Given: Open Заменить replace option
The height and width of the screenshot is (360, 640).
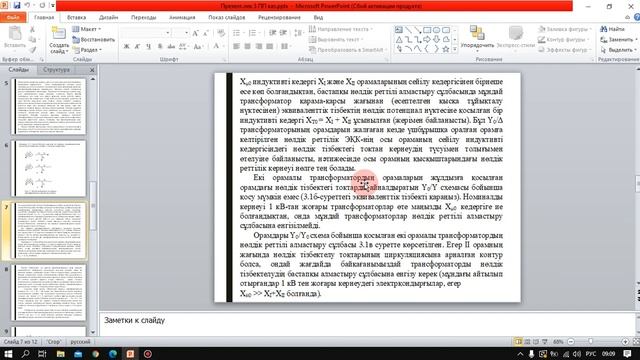Looking at the screenshot, I should click(x=619, y=40).
